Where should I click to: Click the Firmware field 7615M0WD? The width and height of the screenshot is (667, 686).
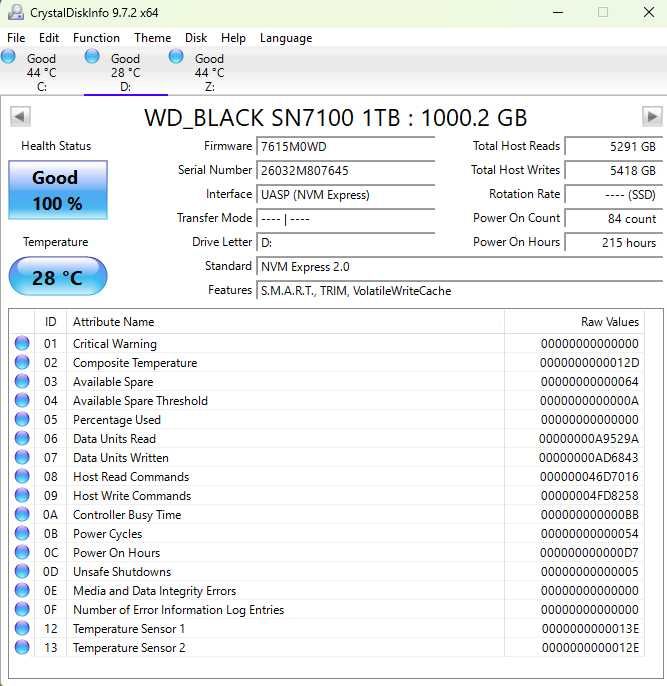346,147
